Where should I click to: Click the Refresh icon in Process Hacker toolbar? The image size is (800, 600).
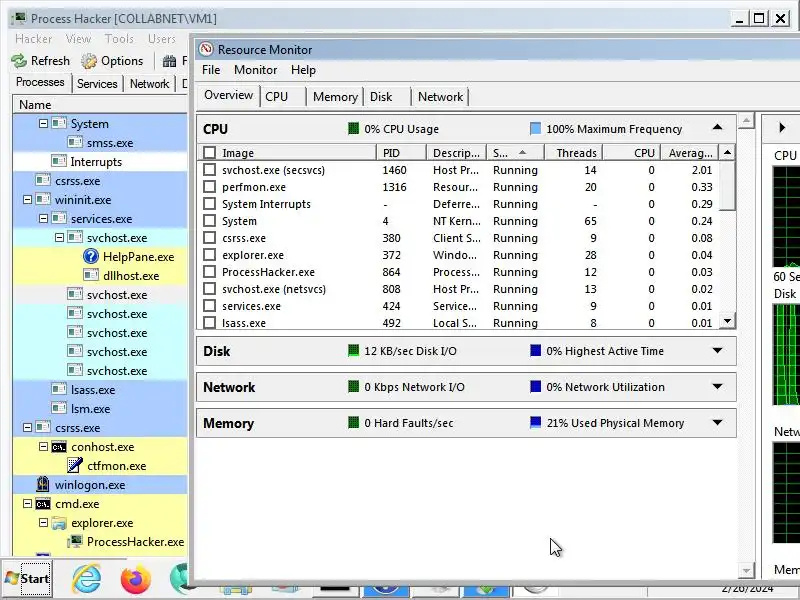19,61
